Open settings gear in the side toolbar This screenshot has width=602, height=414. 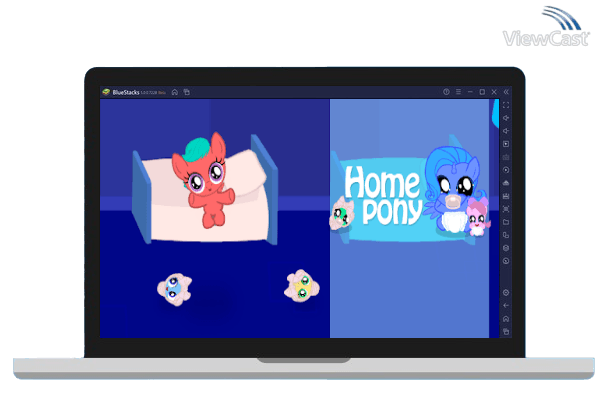coord(506,293)
